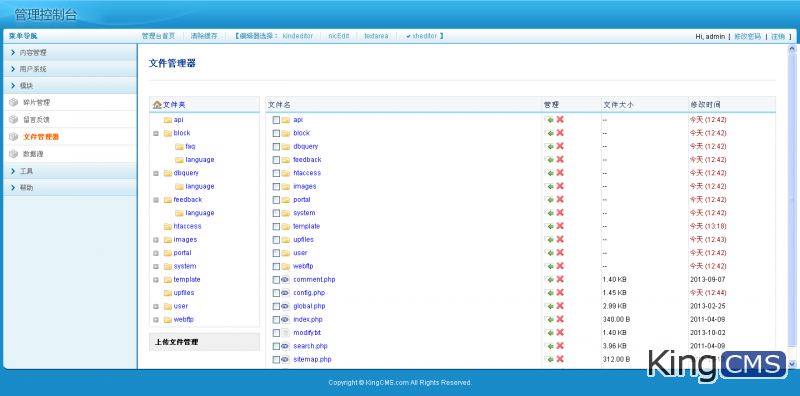Click the green arrow icon for index.php

pos(549,319)
